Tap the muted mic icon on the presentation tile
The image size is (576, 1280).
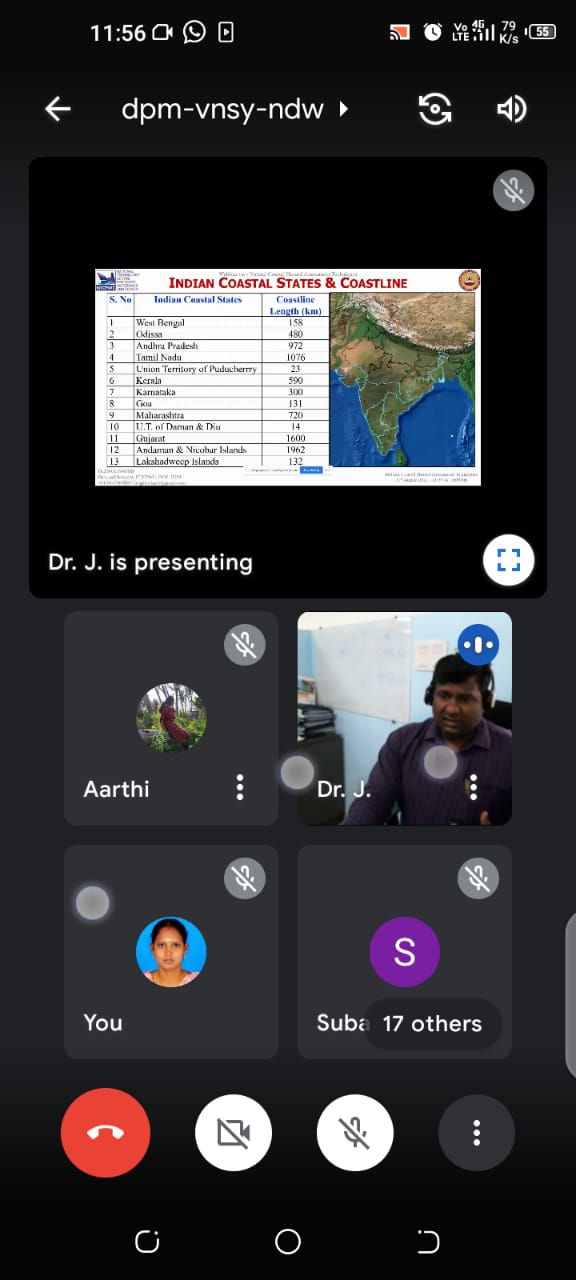(x=514, y=190)
